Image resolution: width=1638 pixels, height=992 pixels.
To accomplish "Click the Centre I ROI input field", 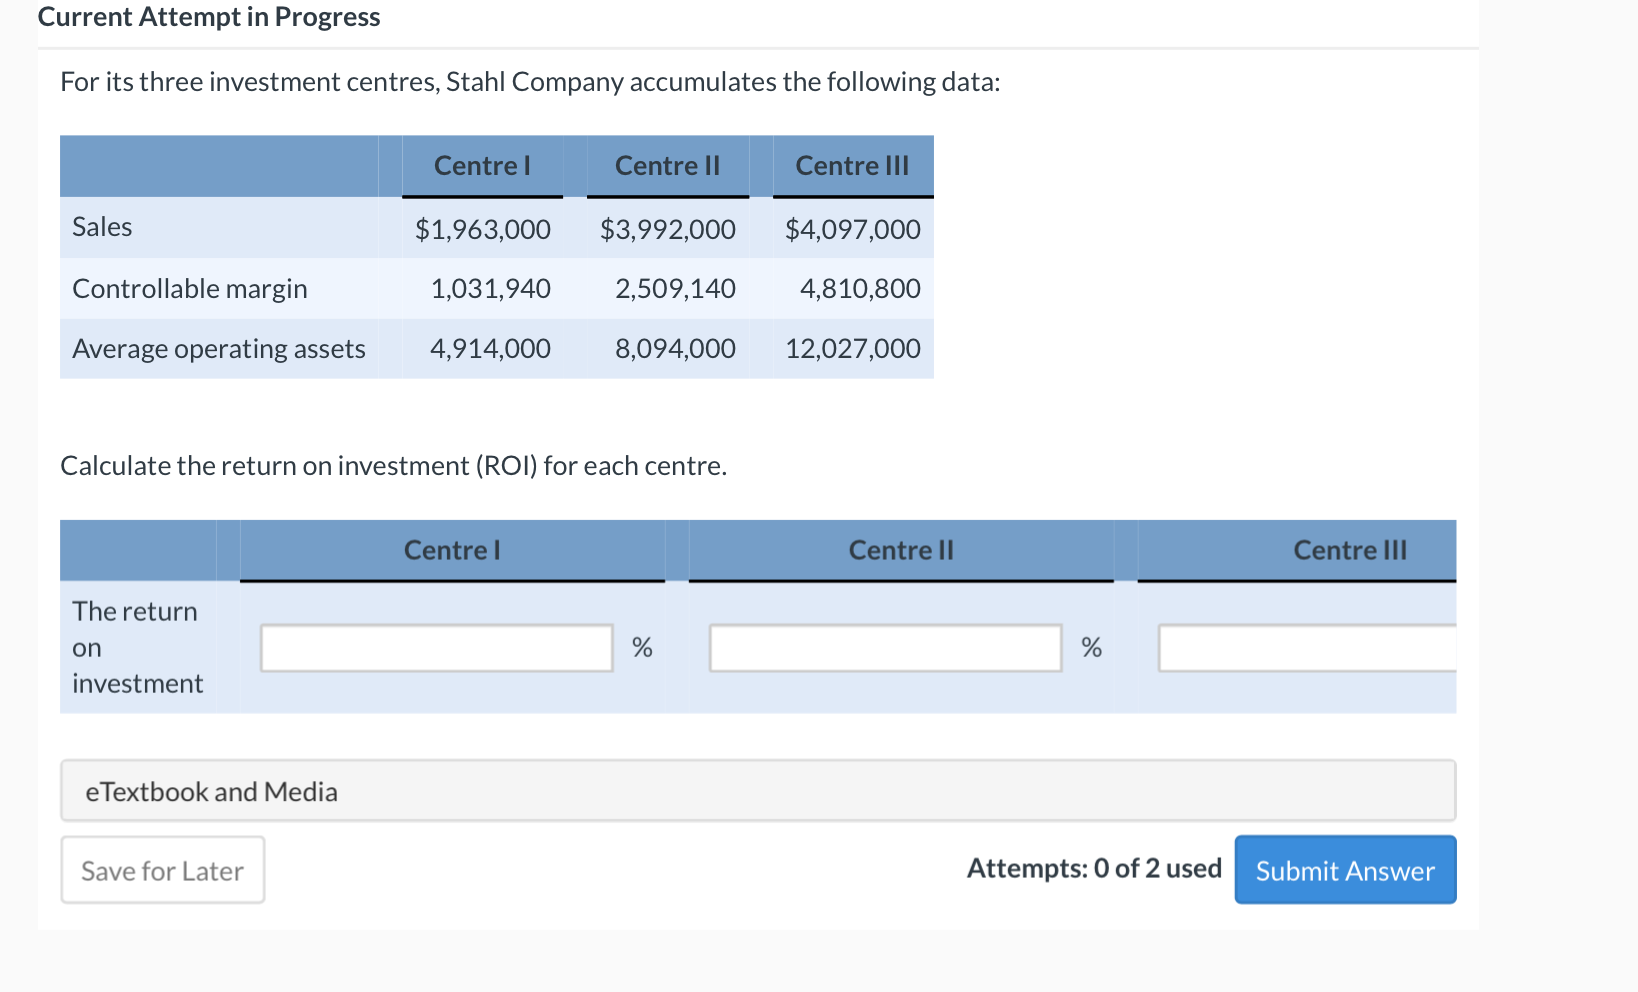I will [435, 648].
